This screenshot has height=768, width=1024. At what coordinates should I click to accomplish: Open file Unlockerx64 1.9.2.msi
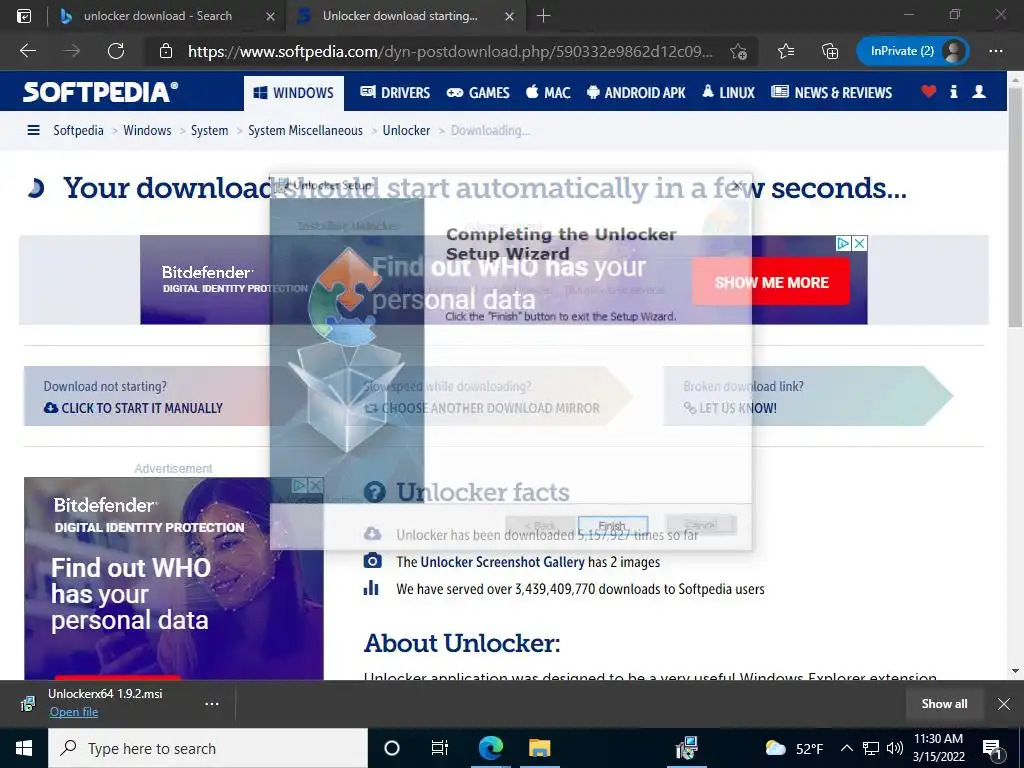pyautogui.click(x=74, y=712)
